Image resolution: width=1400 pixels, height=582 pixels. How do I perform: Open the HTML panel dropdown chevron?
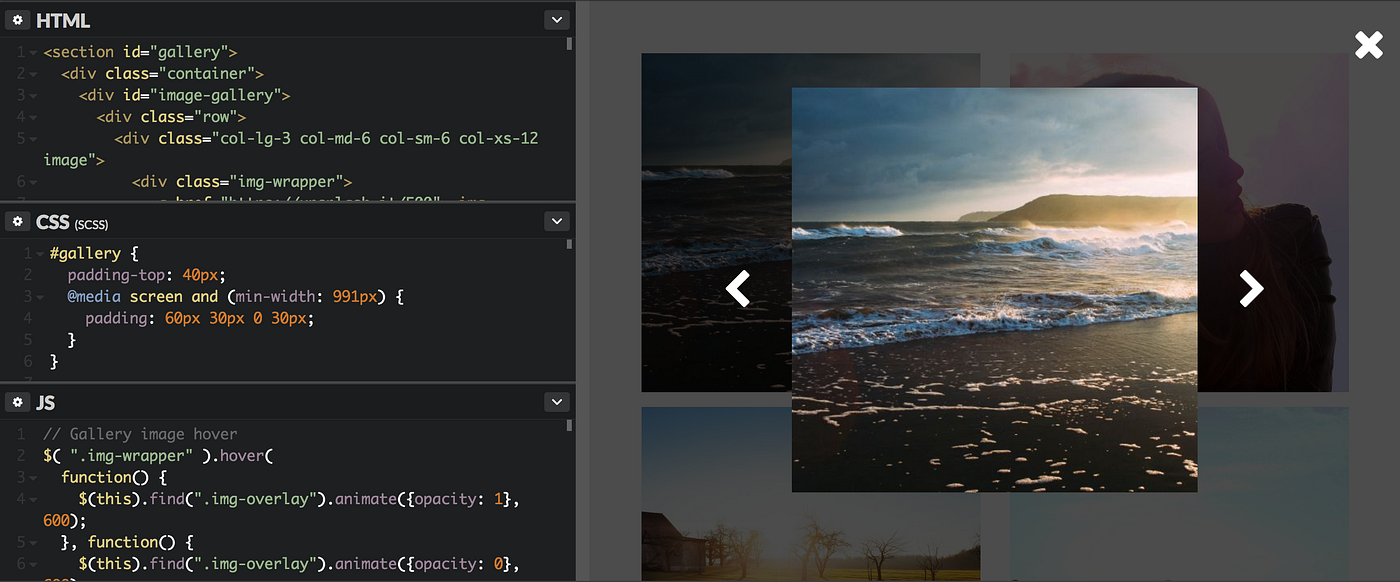tap(557, 19)
